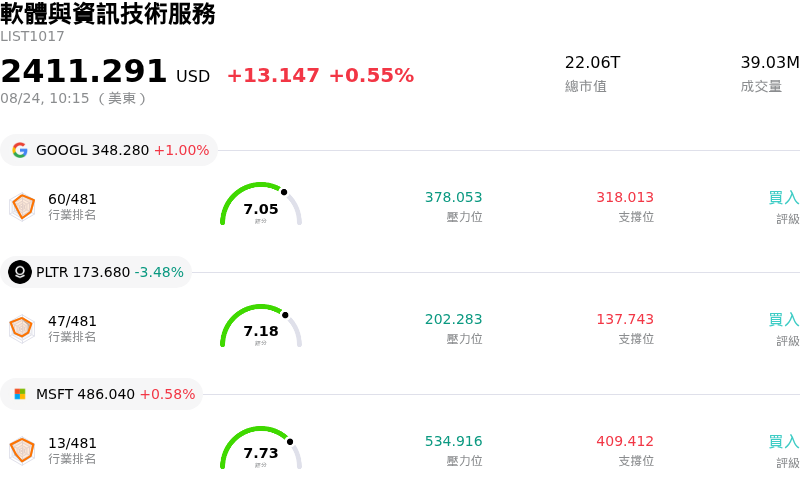800x488 pixels.
Task: Click the 60/481 industry rank text
Action: pos(72,199)
